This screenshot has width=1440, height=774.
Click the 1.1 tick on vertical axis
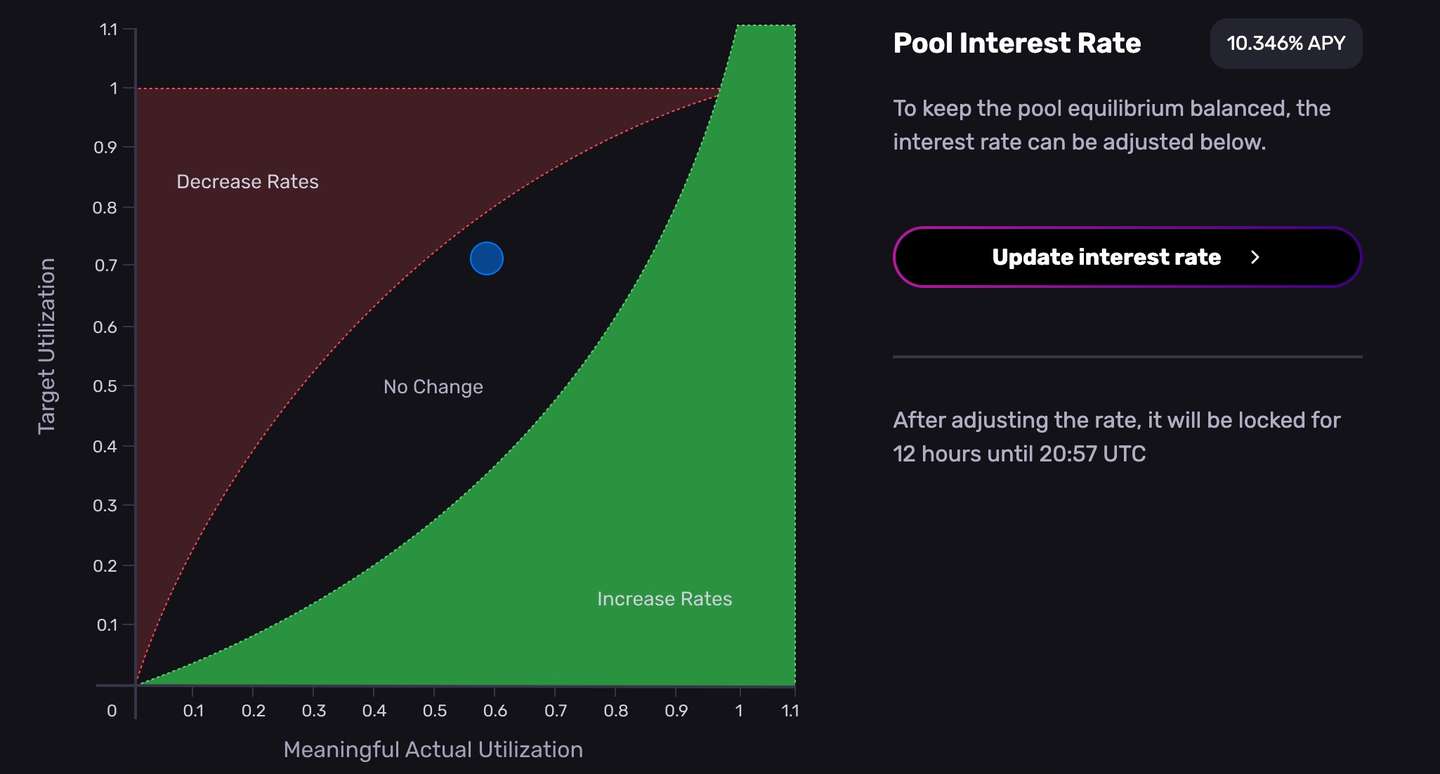coord(108,30)
